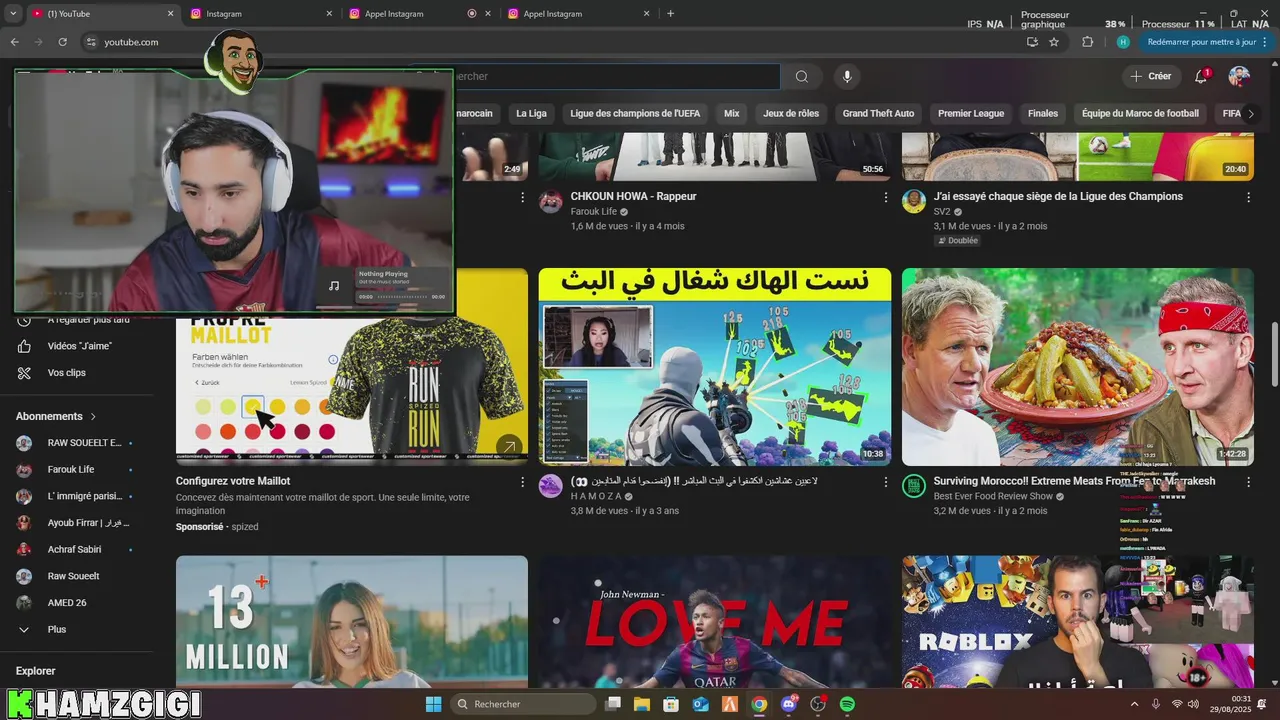Open options menu for Configurez votre Maillot ad
1280x720 pixels.
pyautogui.click(x=522, y=482)
